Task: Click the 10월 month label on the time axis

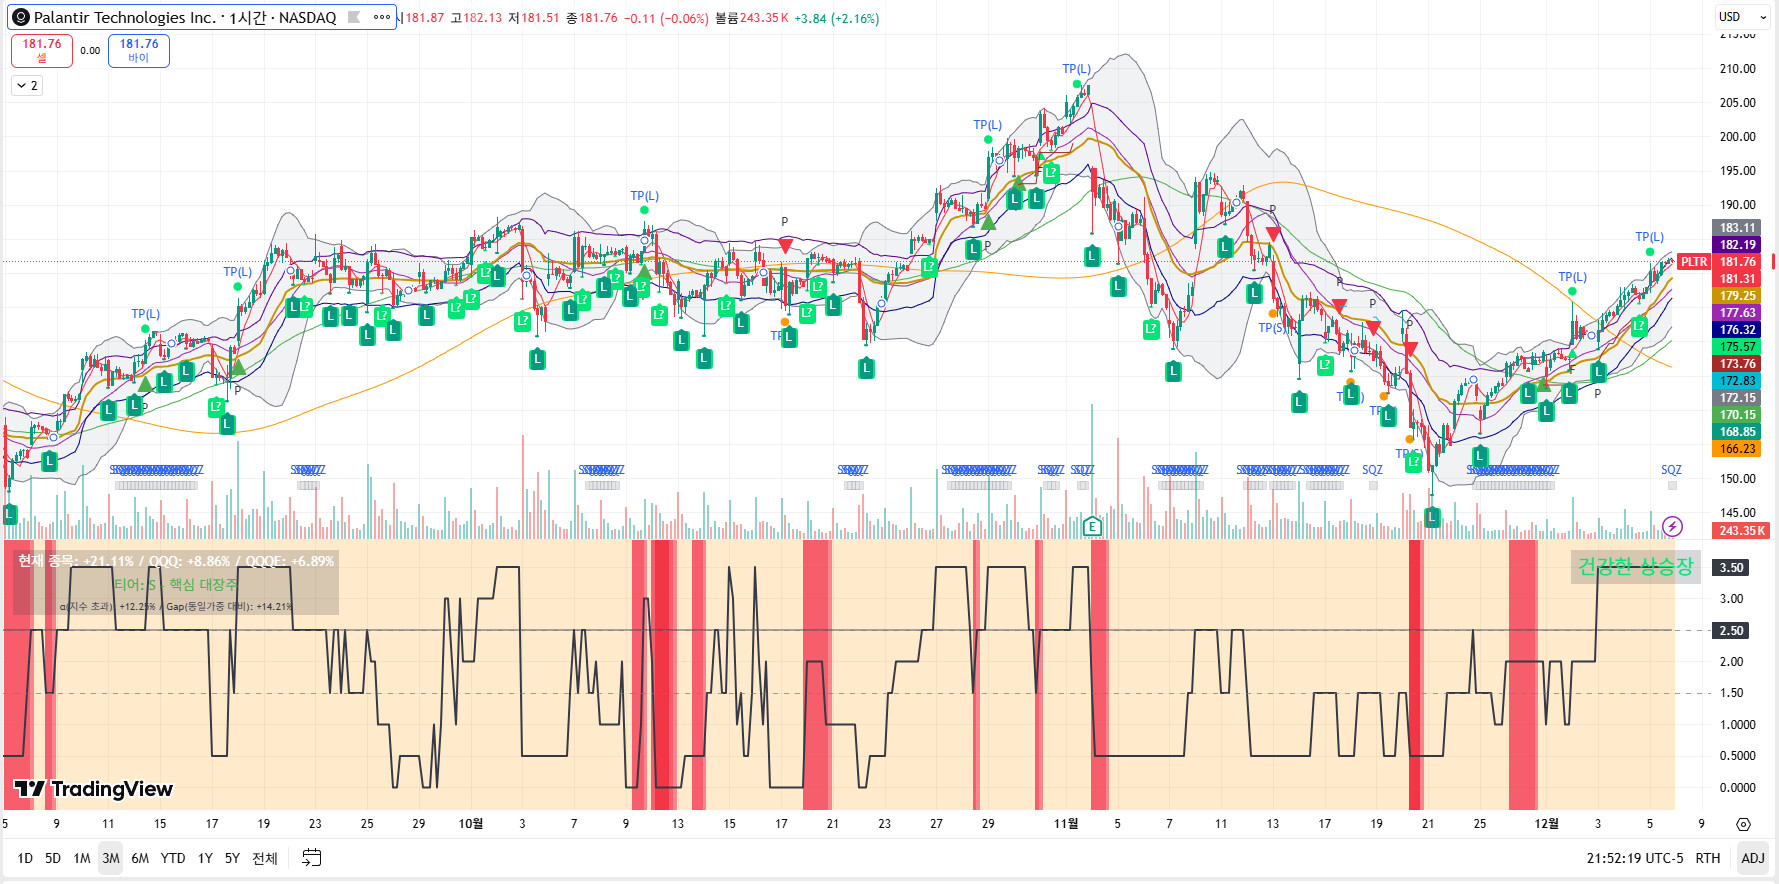Action: tap(471, 824)
